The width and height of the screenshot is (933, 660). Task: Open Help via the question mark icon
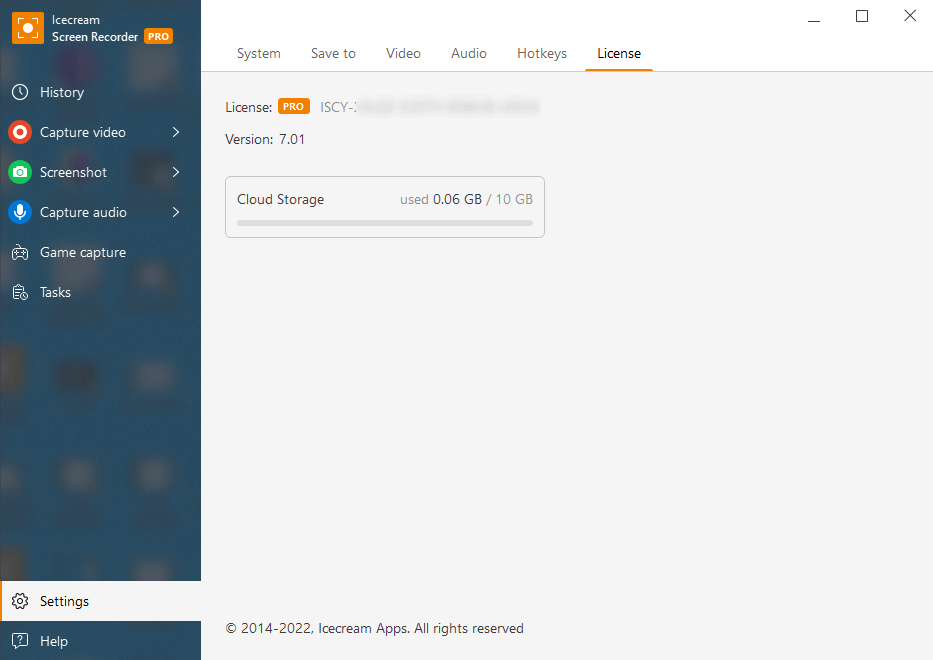tap(20, 641)
